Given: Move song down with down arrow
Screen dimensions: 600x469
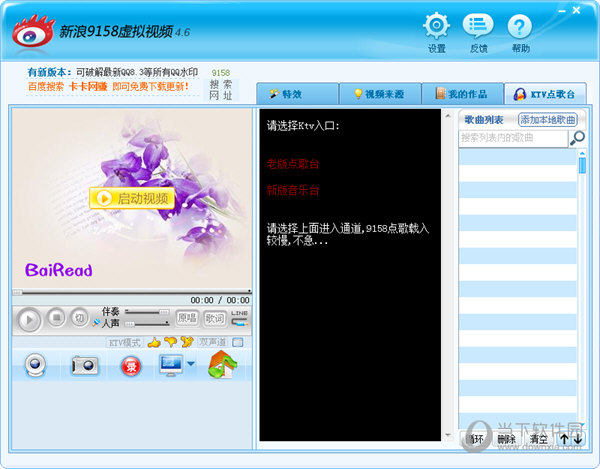Looking at the screenshot, I should (x=578, y=439).
